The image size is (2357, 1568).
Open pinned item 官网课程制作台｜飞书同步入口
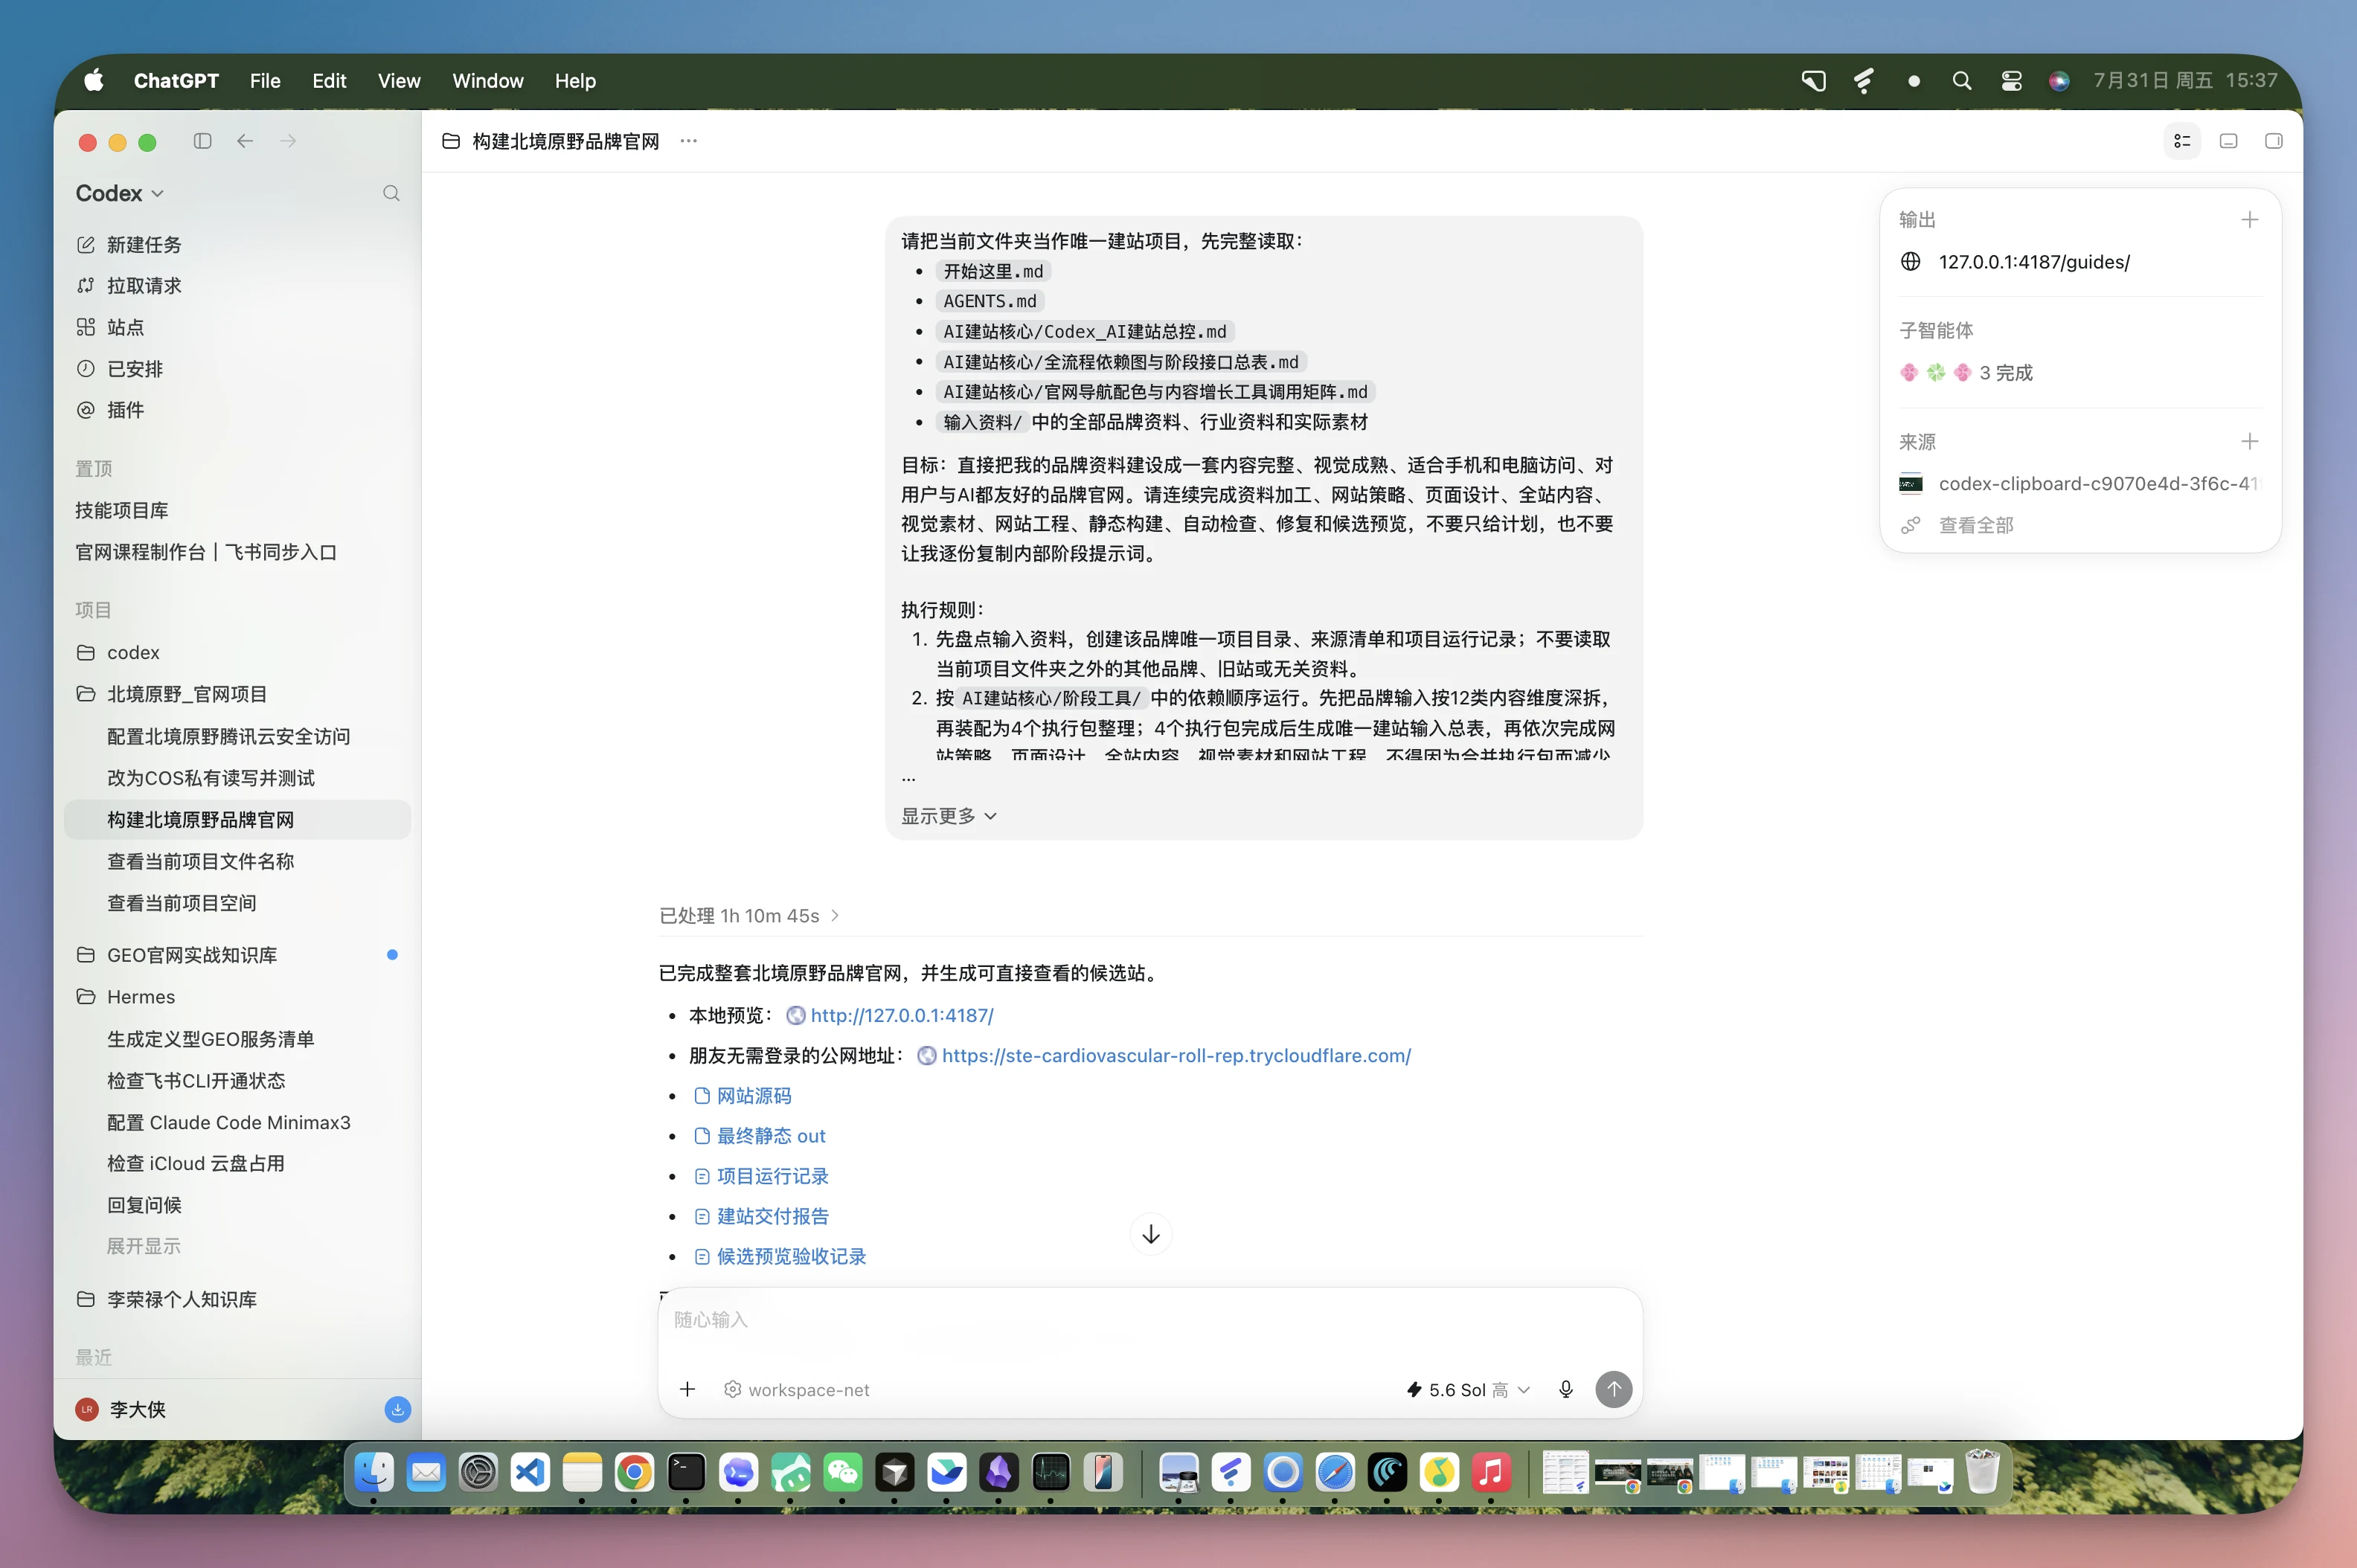(206, 552)
